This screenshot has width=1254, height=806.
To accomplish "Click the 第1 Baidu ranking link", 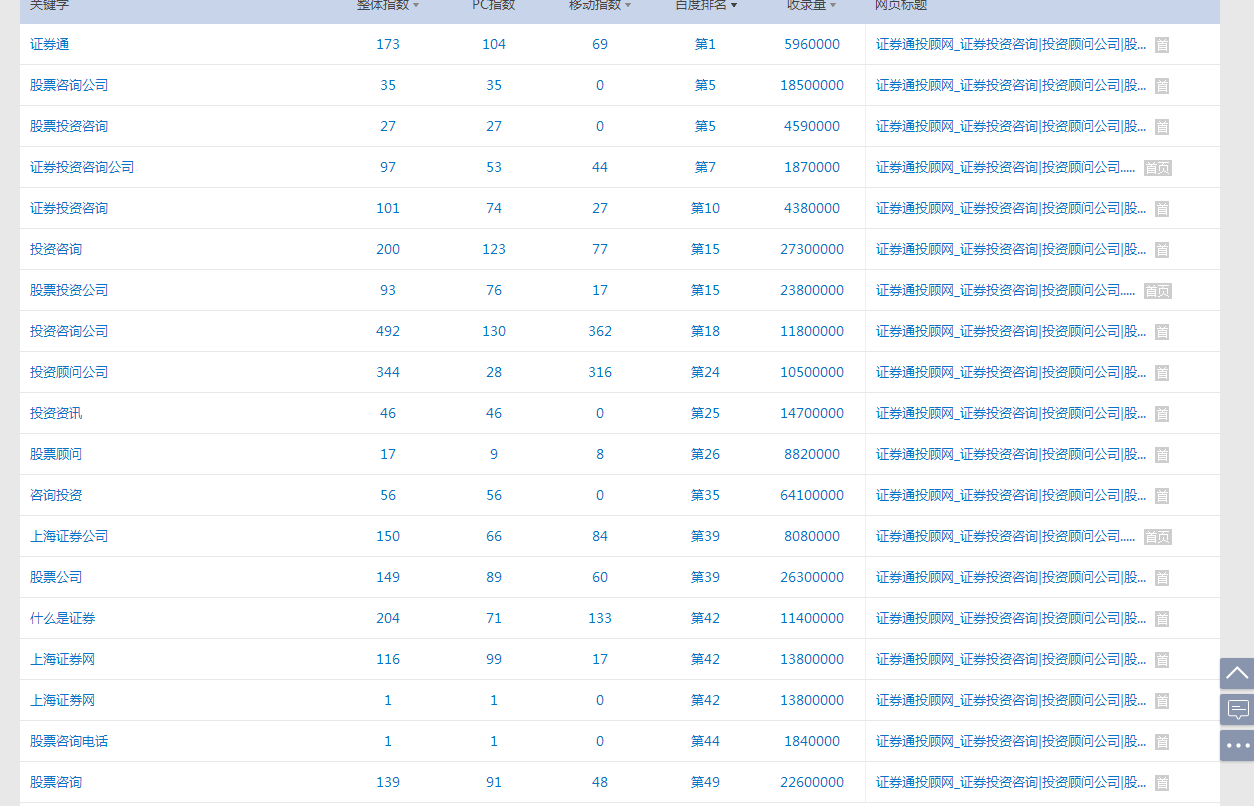I will [705, 45].
